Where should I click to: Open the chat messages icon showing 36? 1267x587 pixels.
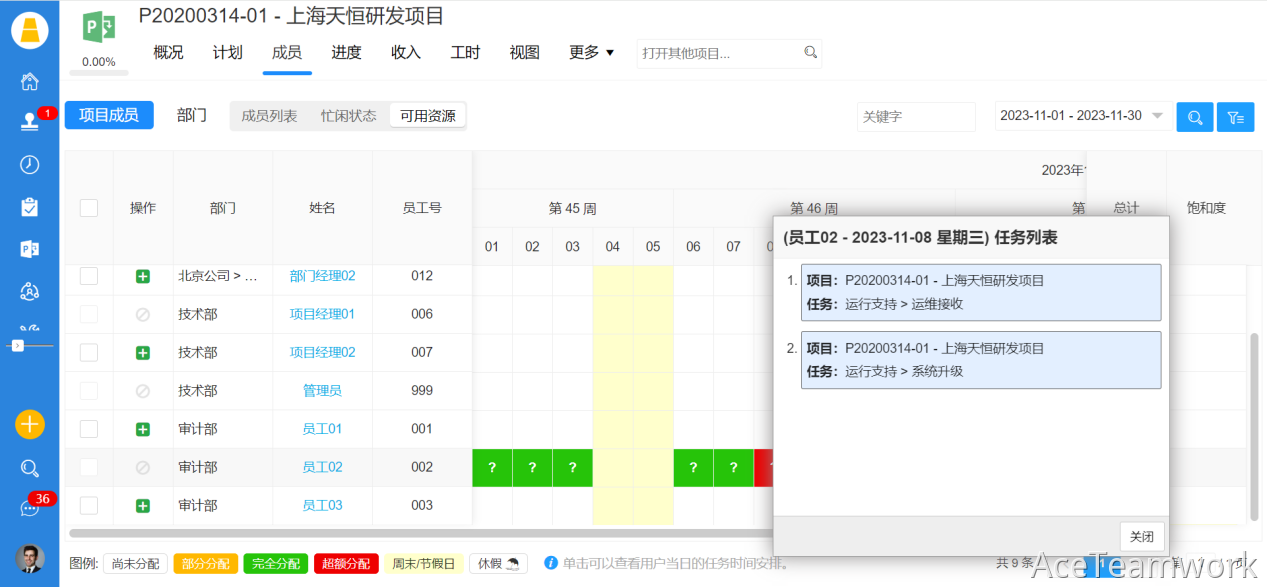(x=30, y=508)
